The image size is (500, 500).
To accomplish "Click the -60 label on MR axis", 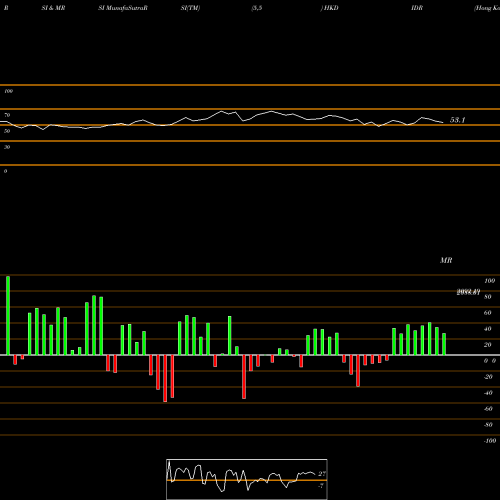I will click(488, 409).
